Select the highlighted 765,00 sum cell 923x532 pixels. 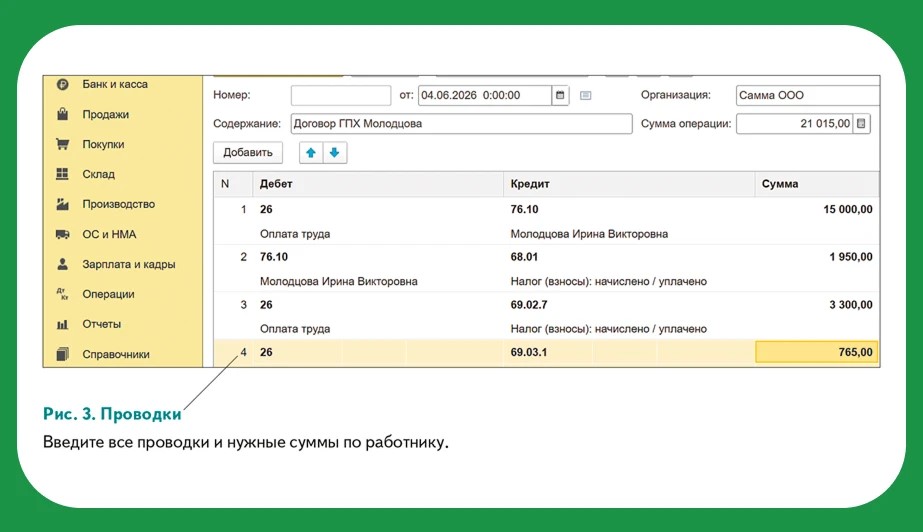(x=816, y=353)
